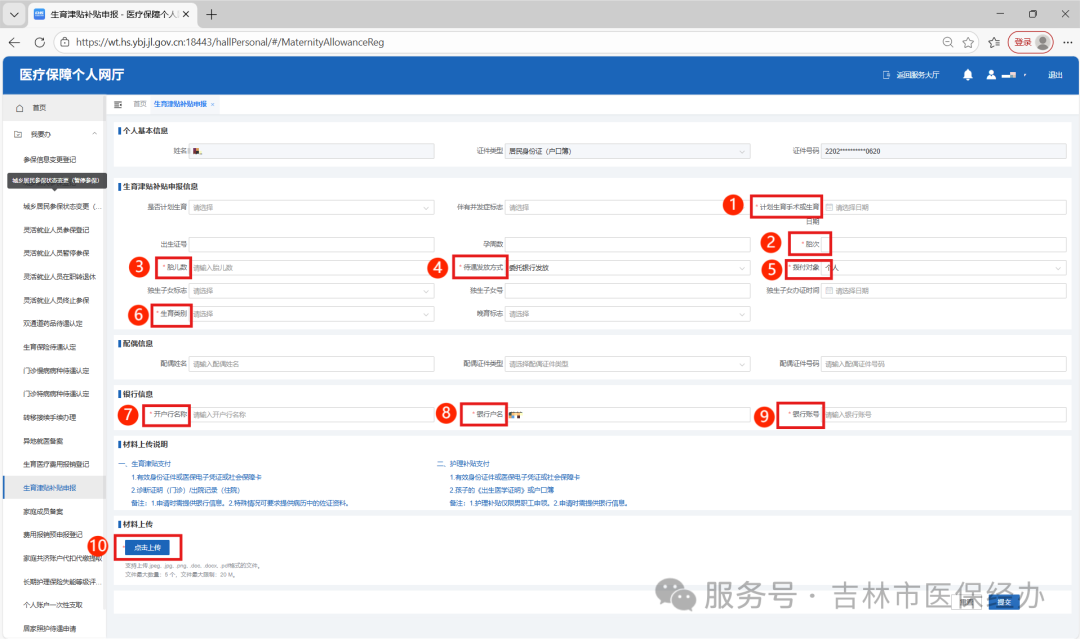Viewport: 1080px width, 639px height.
Task: Click the favorites star icon
Action: (968, 42)
